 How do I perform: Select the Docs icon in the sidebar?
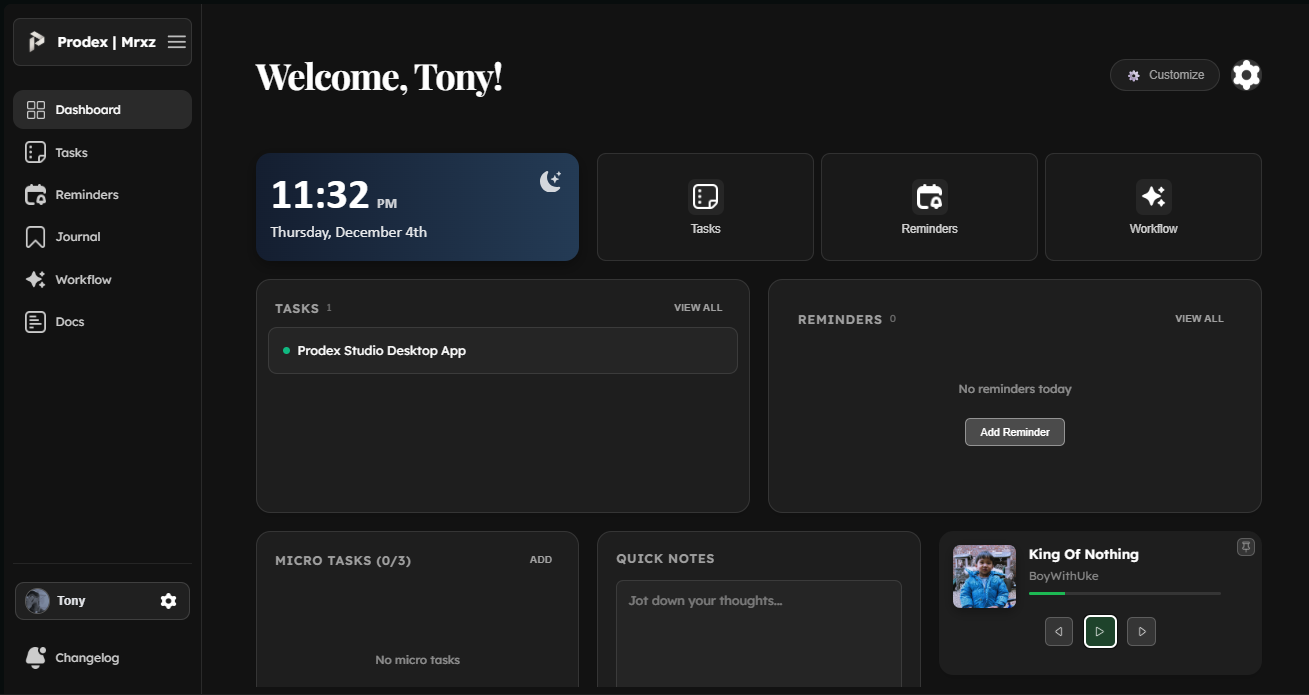click(34, 321)
